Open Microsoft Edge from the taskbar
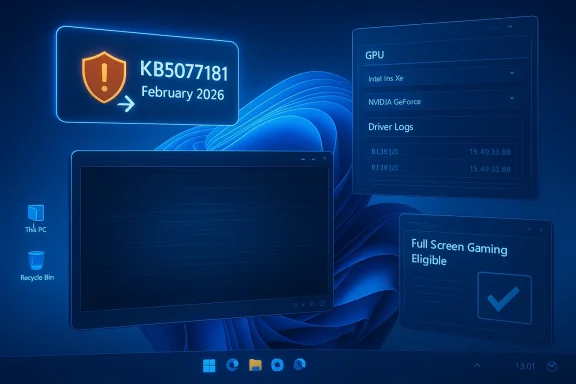This screenshot has height=384, width=576. click(232, 365)
